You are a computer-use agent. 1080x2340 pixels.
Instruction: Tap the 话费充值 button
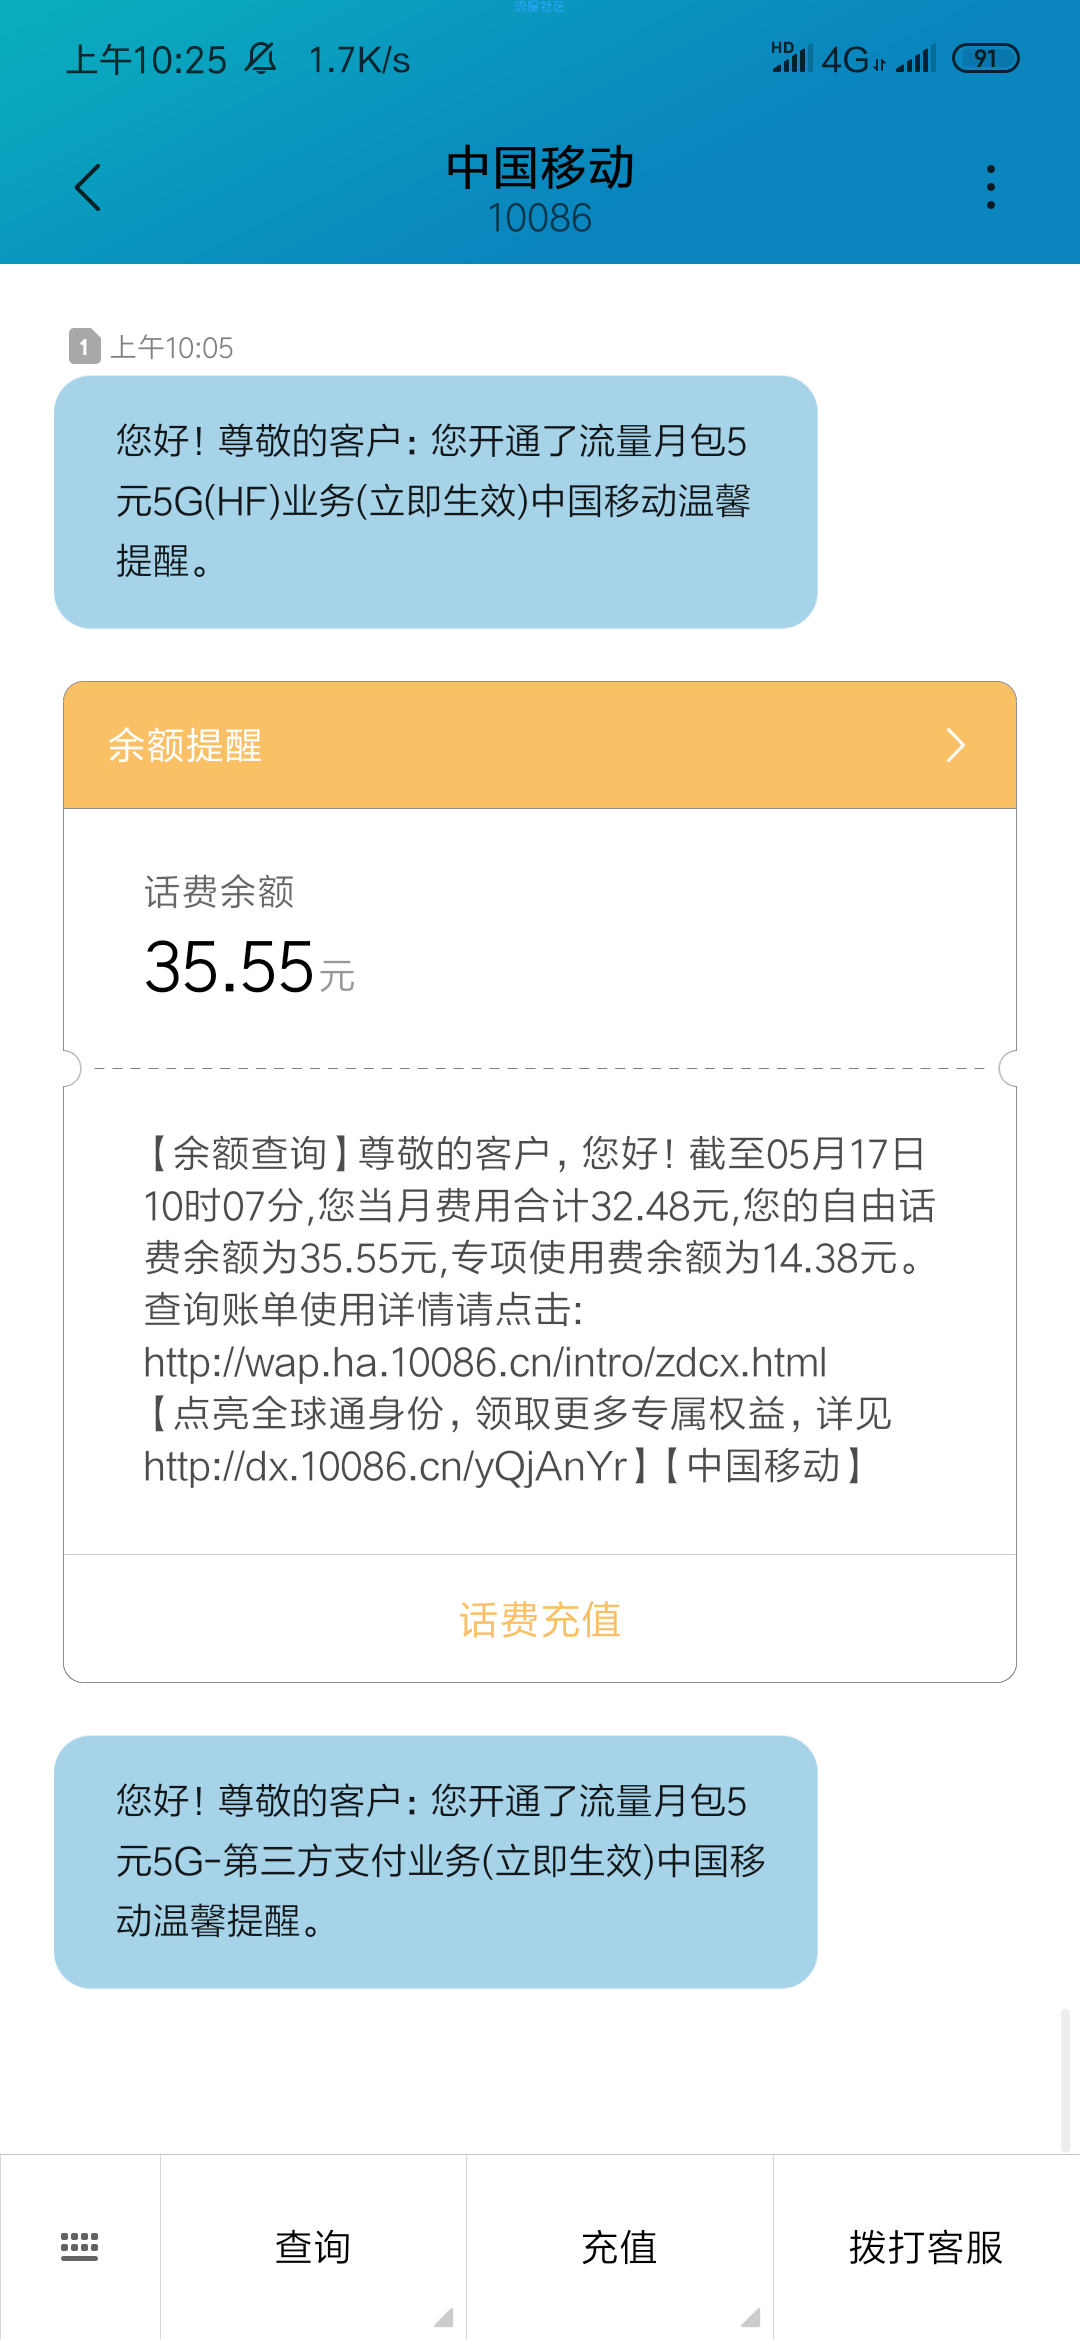540,1619
